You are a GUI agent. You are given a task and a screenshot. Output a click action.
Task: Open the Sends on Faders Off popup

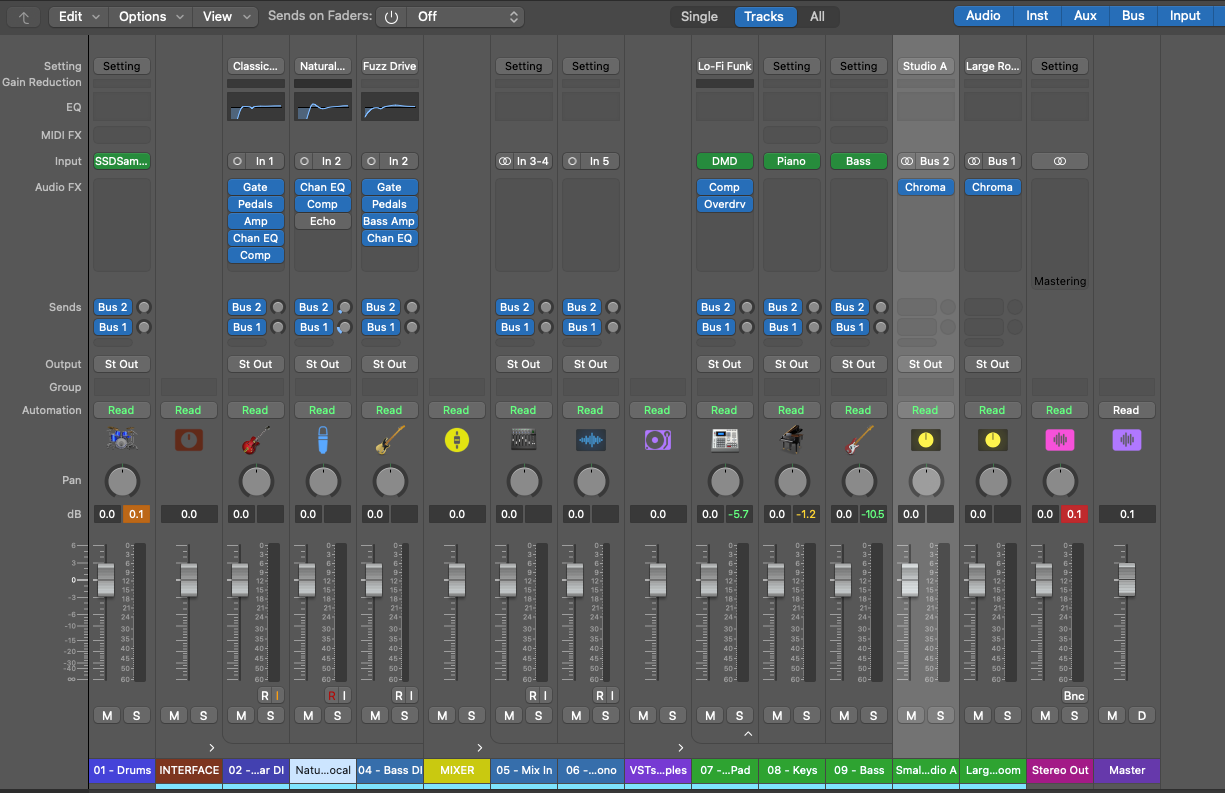click(x=465, y=16)
